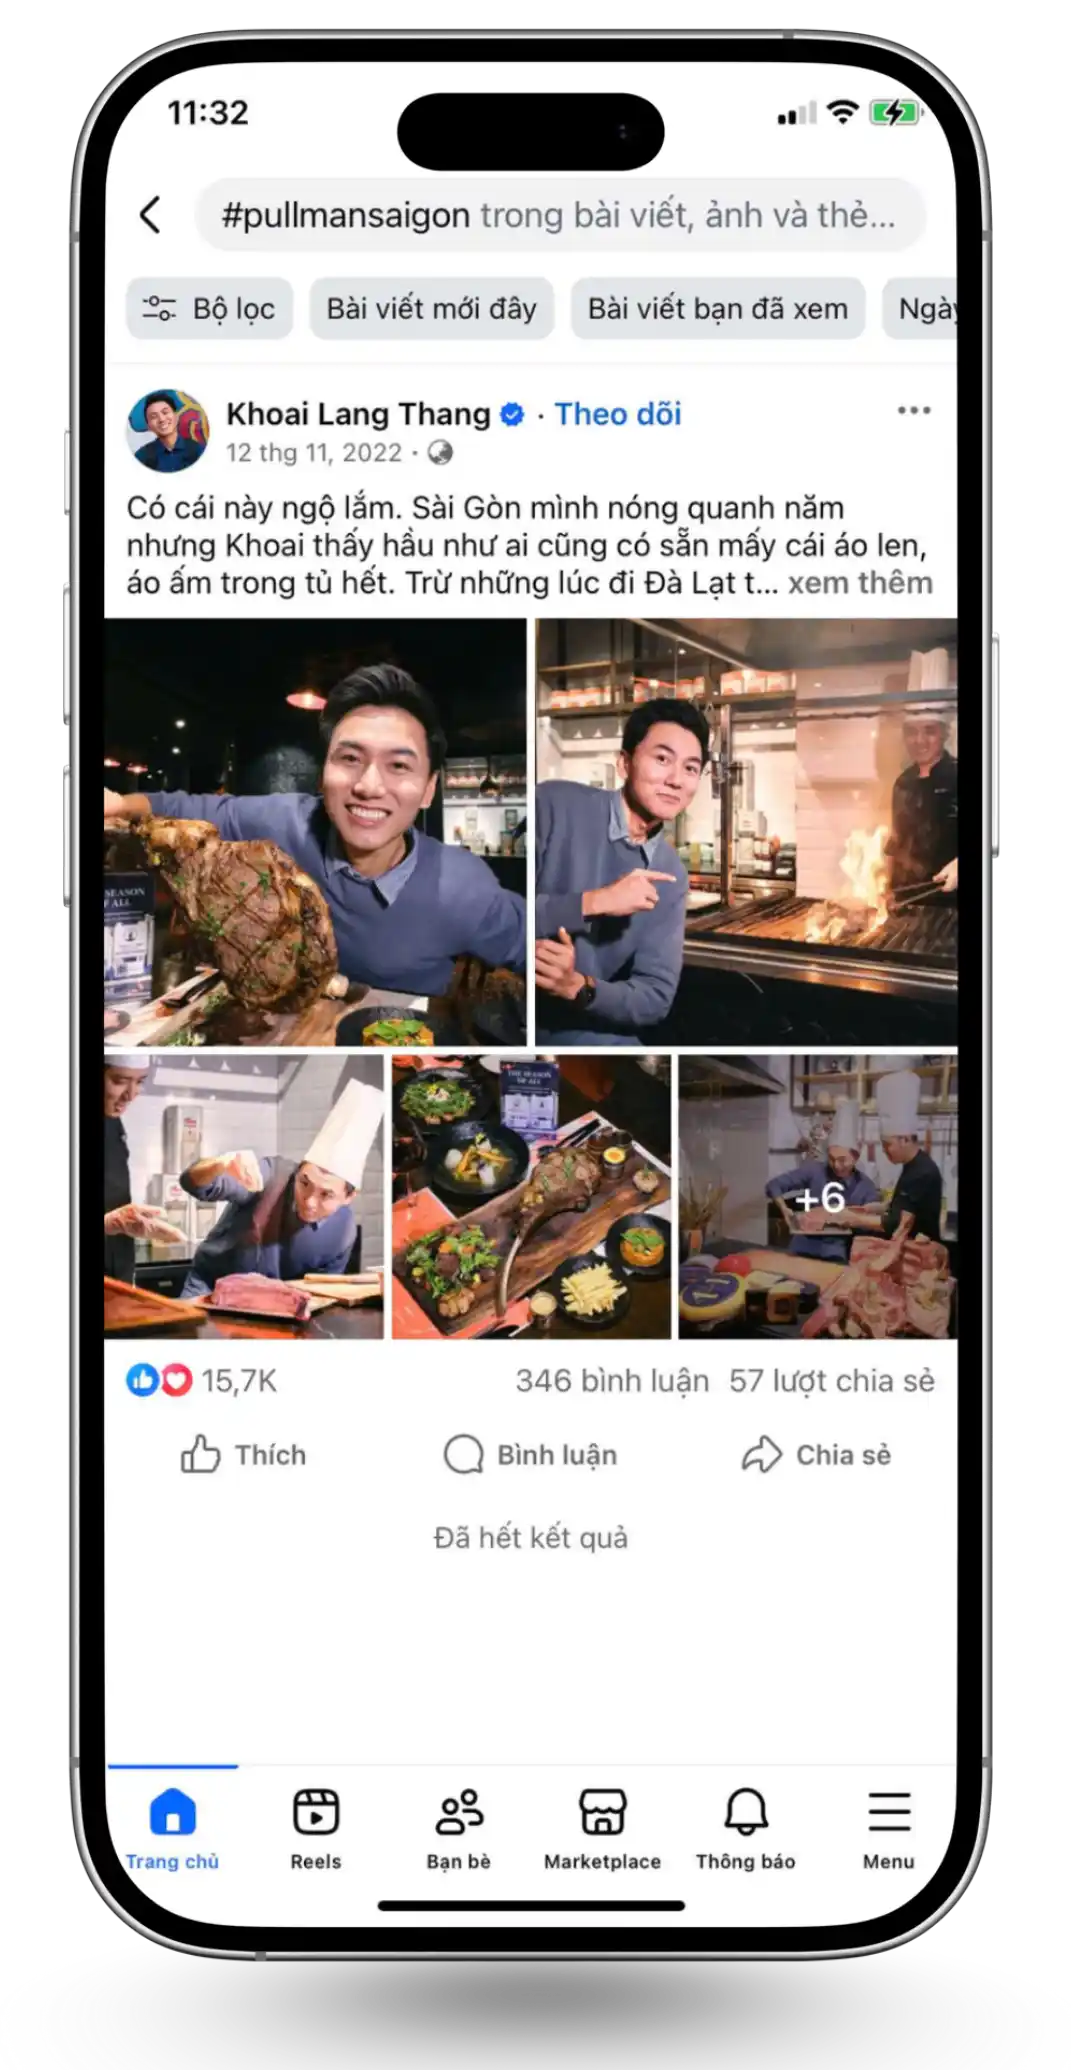
Task: Toggle the Bài viết bạn đã xem filter
Action: click(x=717, y=308)
